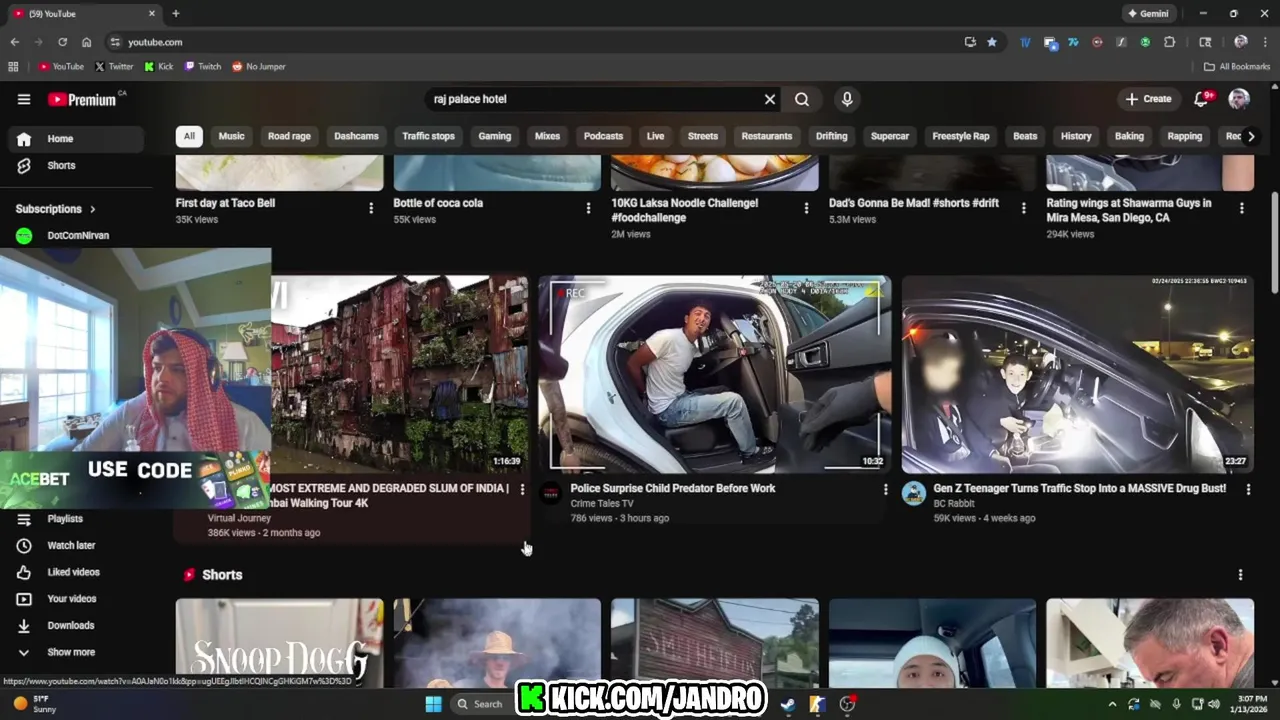Click the magnifier search button

[802, 99]
